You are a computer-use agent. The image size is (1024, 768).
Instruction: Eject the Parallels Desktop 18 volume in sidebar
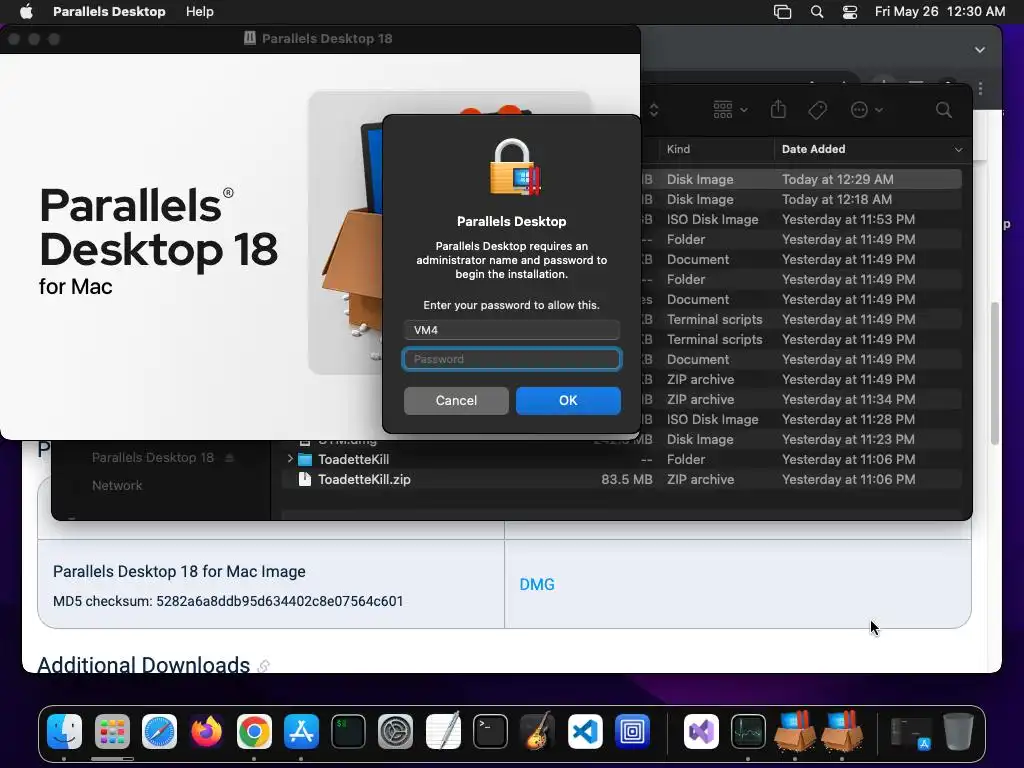tap(229, 458)
